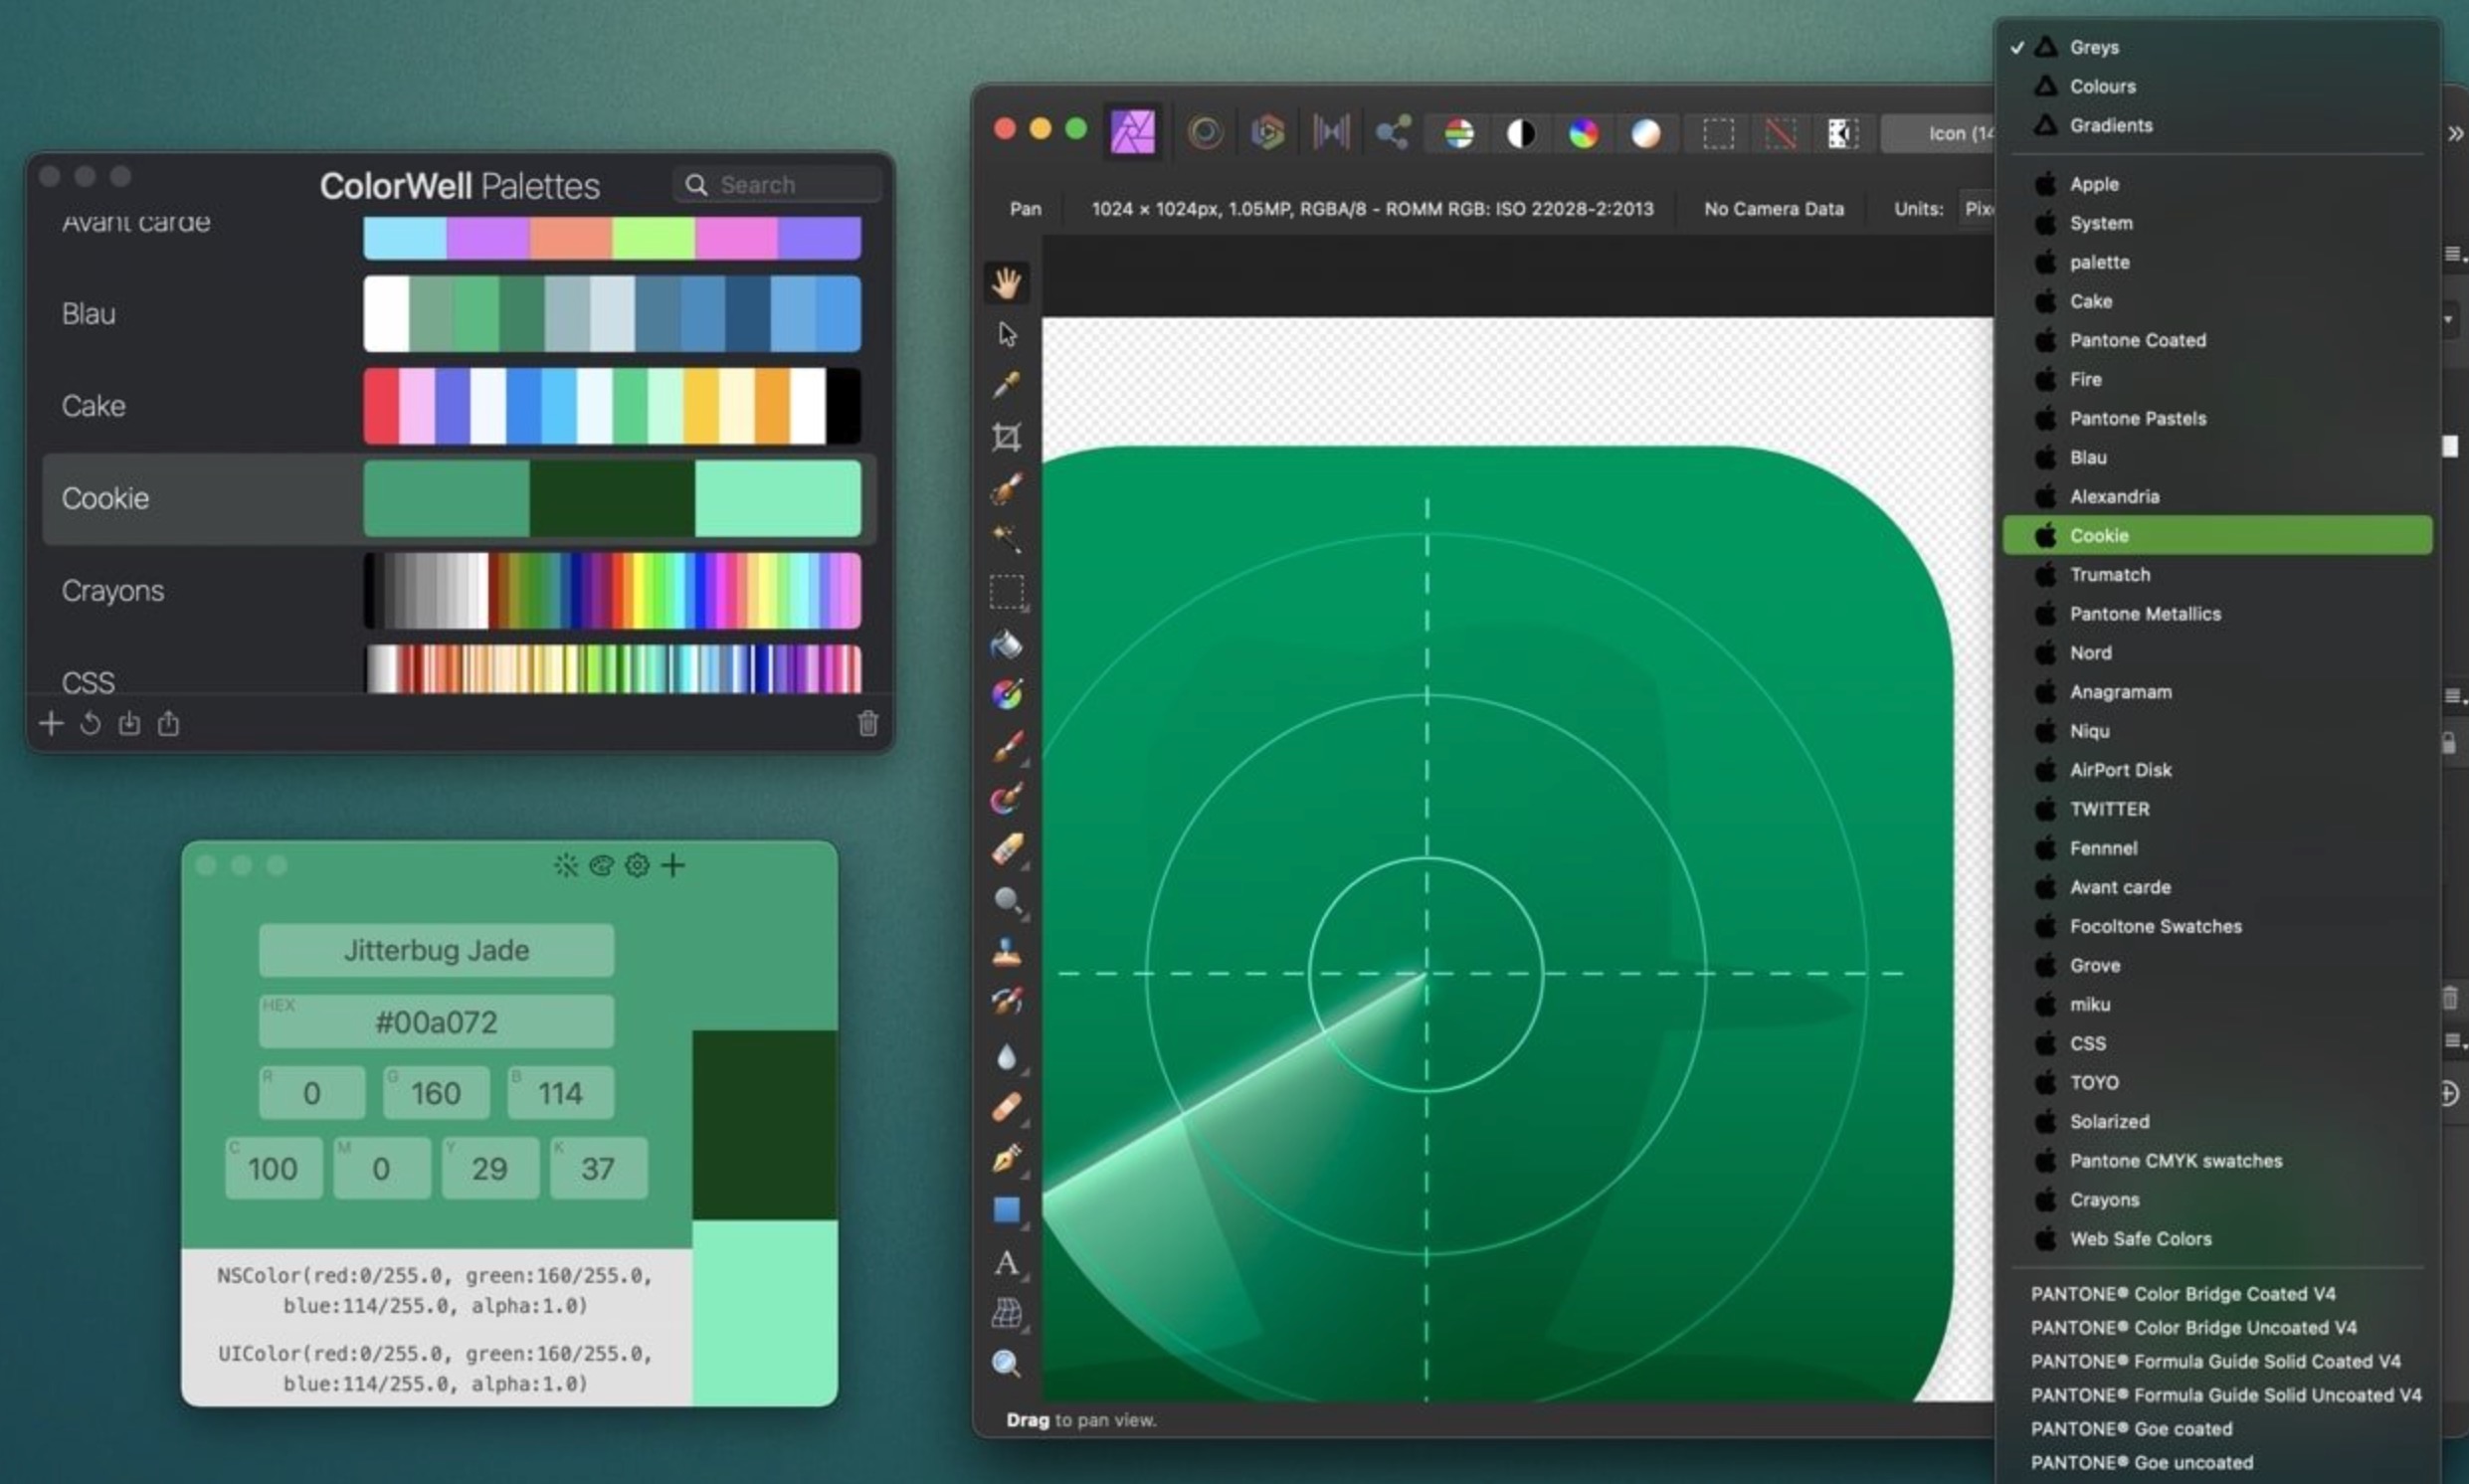
Task: Select the Cake palette row in ColorWell
Action: pyautogui.click(x=459, y=406)
